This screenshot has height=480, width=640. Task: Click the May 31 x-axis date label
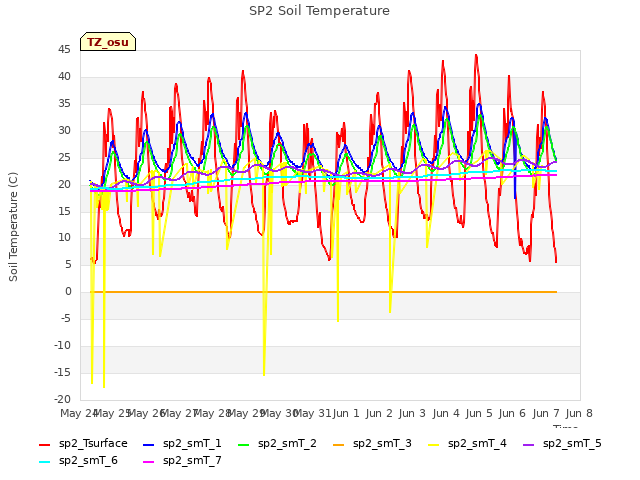pyautogui.click(x=312, y=413)
